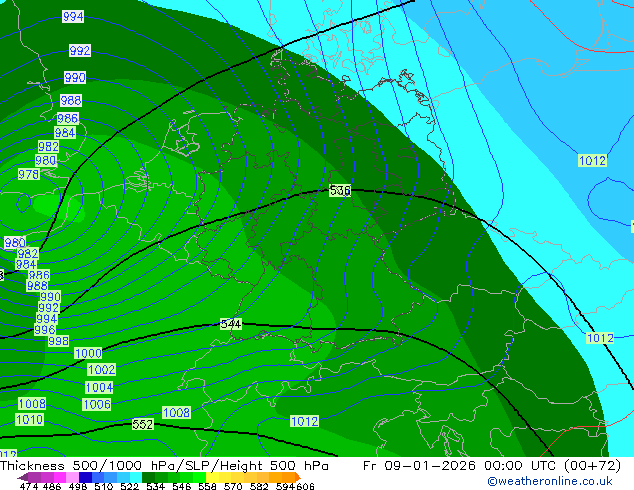Click the 544 height contour label
Image resolution: width=634 pixels, height=490 pixels.
click(231, 324)
